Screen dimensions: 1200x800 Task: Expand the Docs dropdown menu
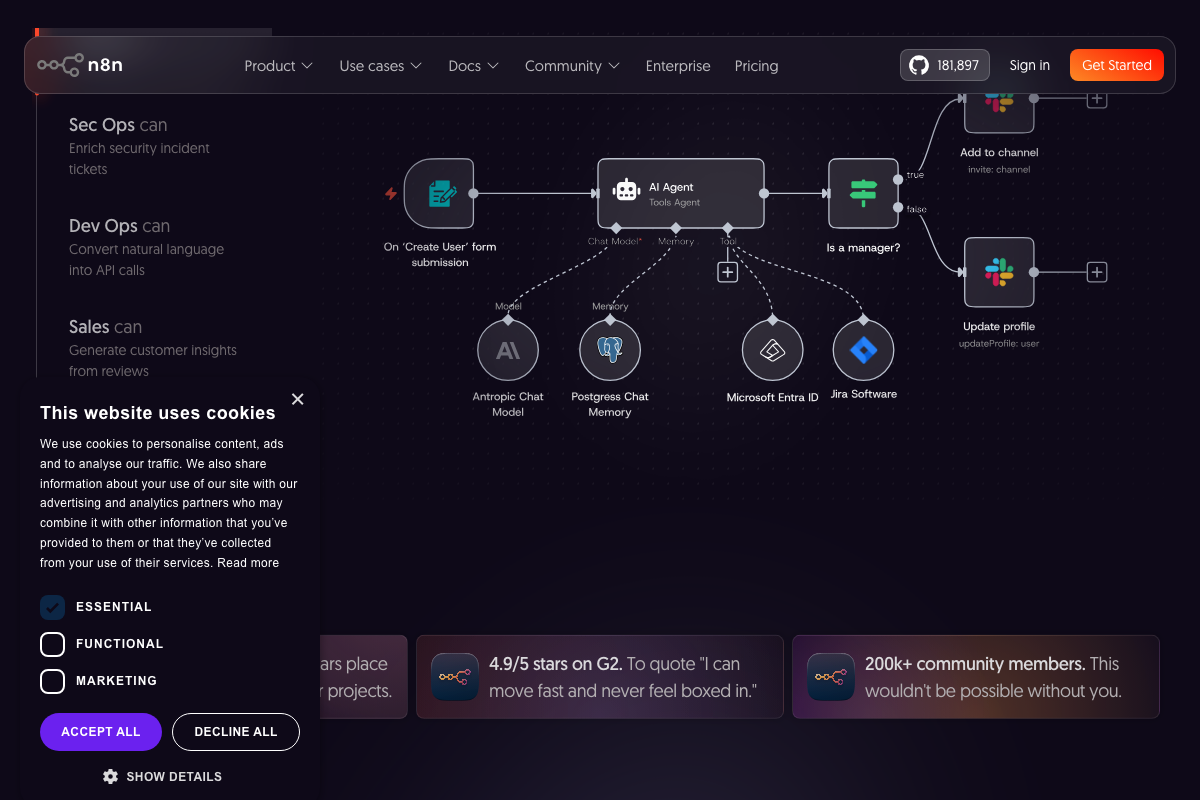pos(473,66)
